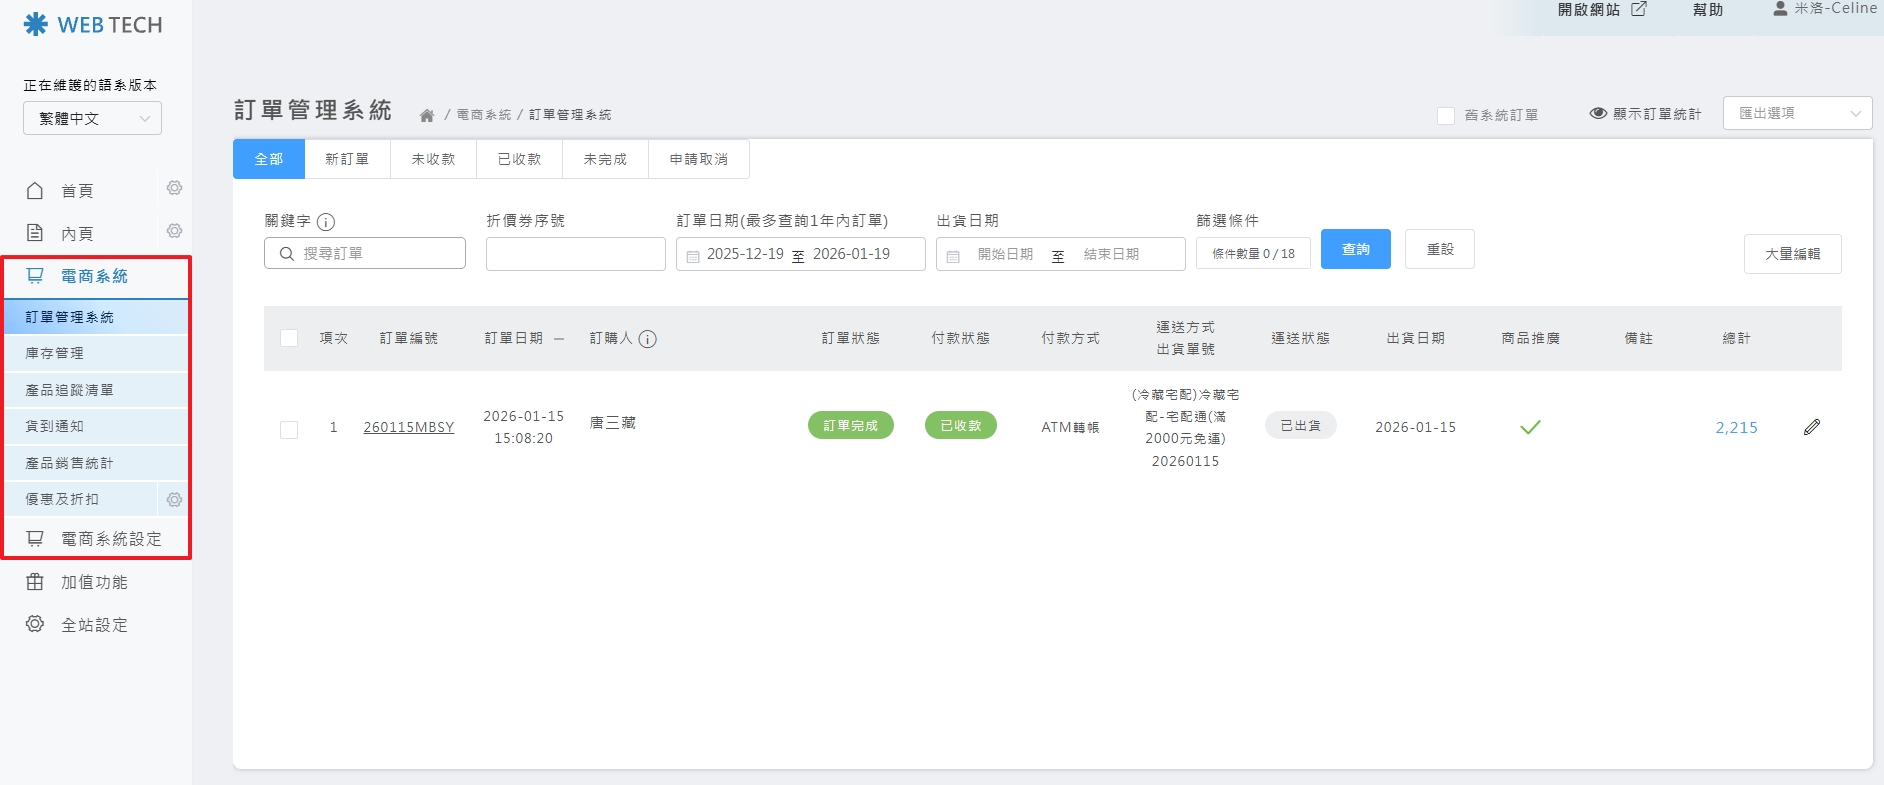Click the 幫助 link

click(1708, 9)
